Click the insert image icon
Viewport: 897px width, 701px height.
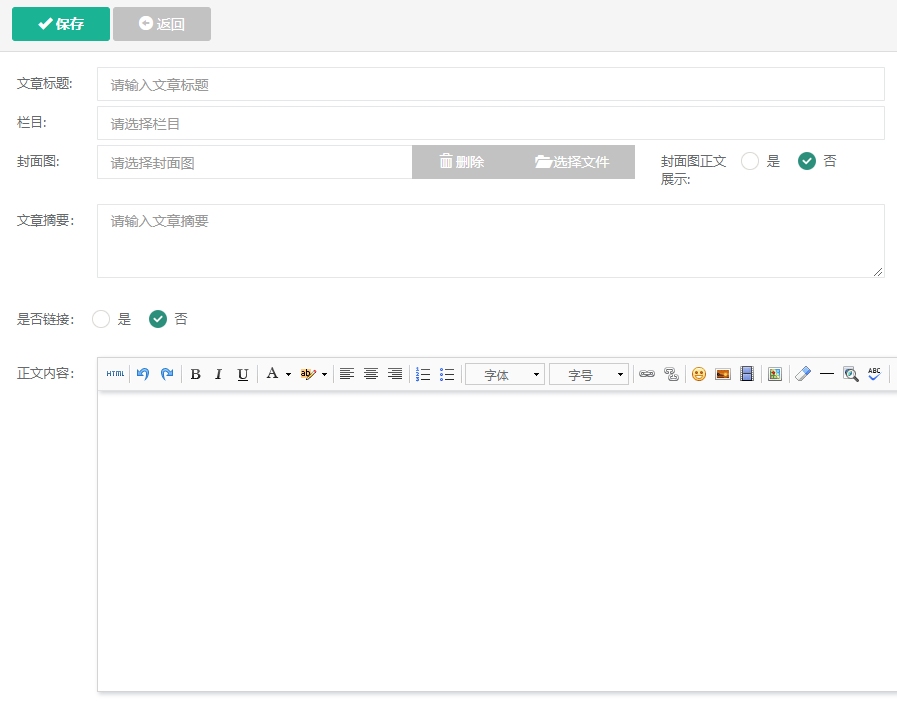[723, 374]
